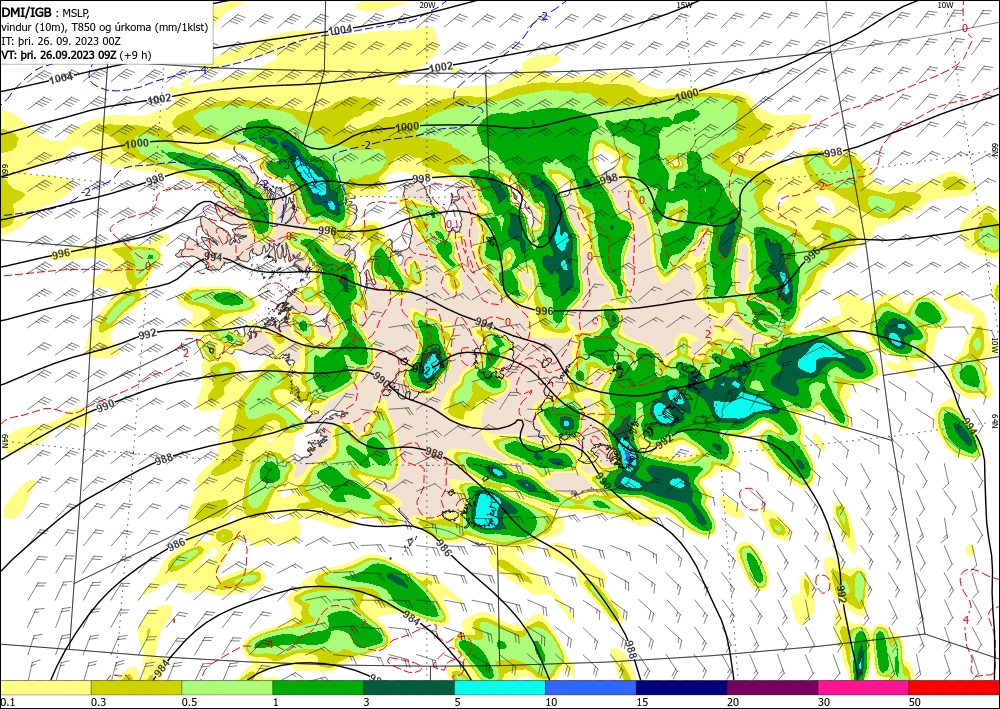Choose the navy 15–20 legend swatch
The height and width of the screenshot is (709, 1000).
click(x=681, y=687)
